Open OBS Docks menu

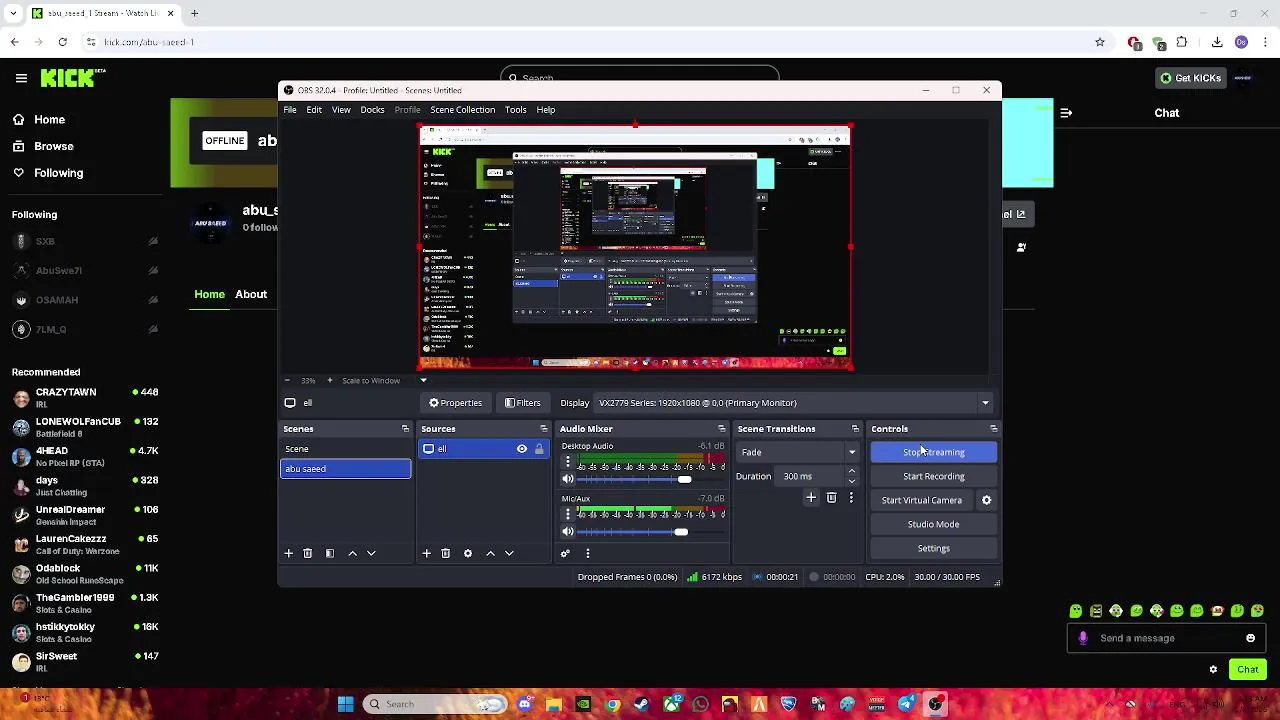(x=372, y=110)
